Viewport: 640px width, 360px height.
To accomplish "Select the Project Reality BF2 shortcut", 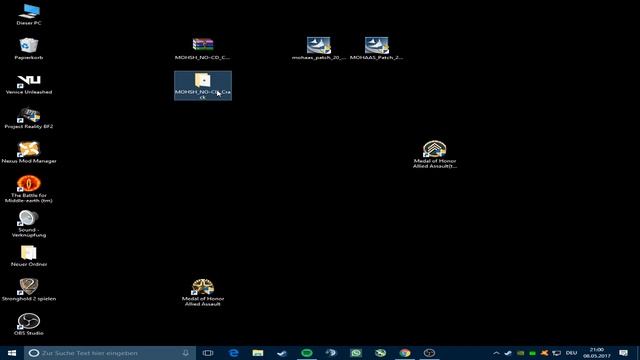I will [29, 118].
